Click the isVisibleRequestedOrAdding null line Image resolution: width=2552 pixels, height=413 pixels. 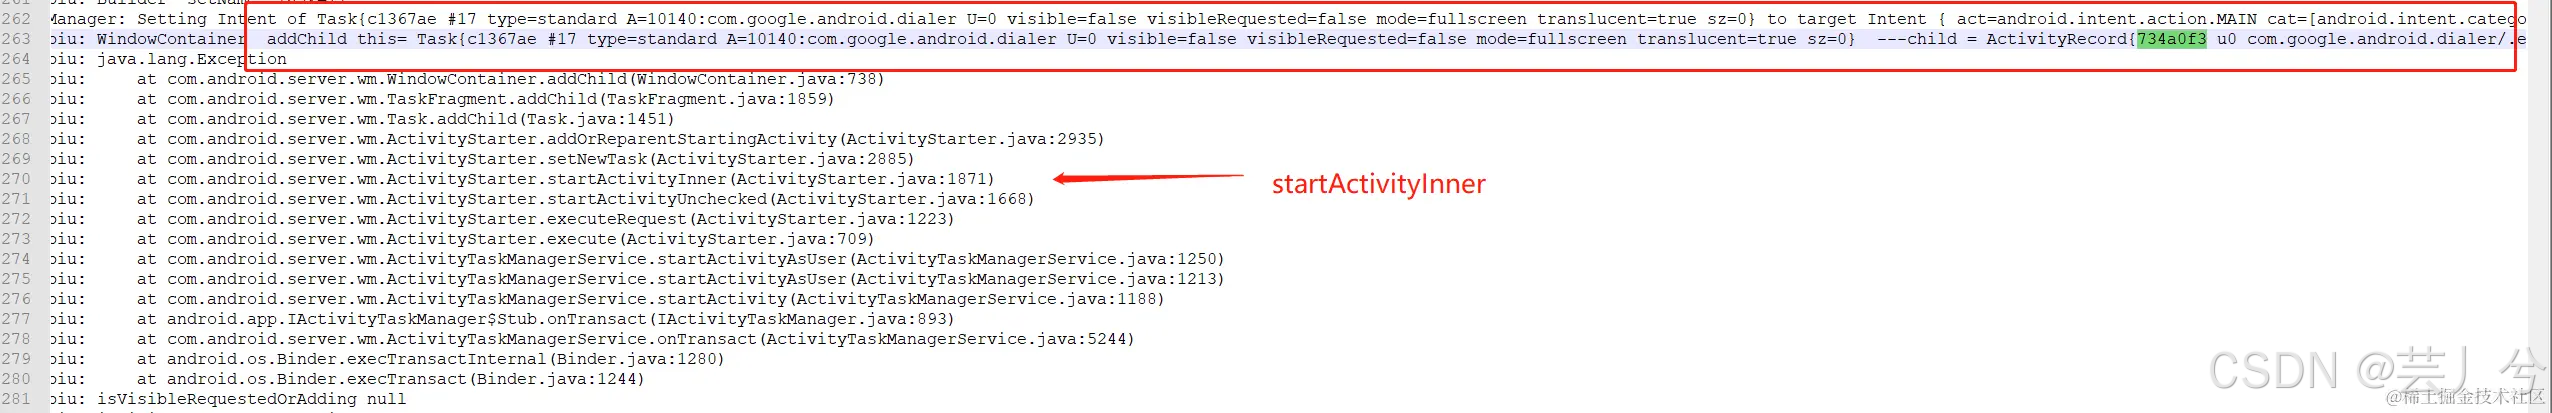click(252, 399)
